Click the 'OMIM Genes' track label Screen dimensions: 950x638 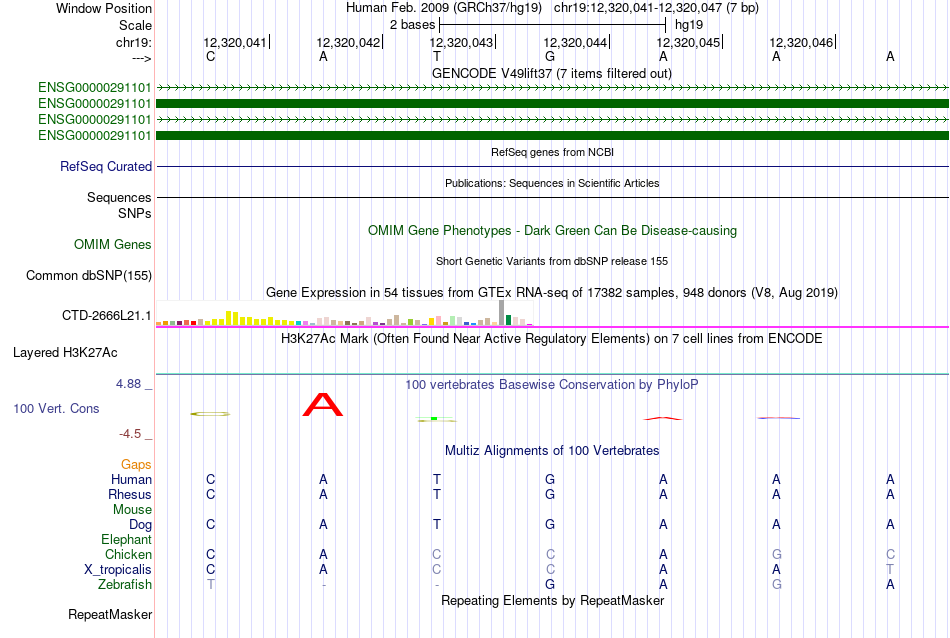click(x=113, y=244)
